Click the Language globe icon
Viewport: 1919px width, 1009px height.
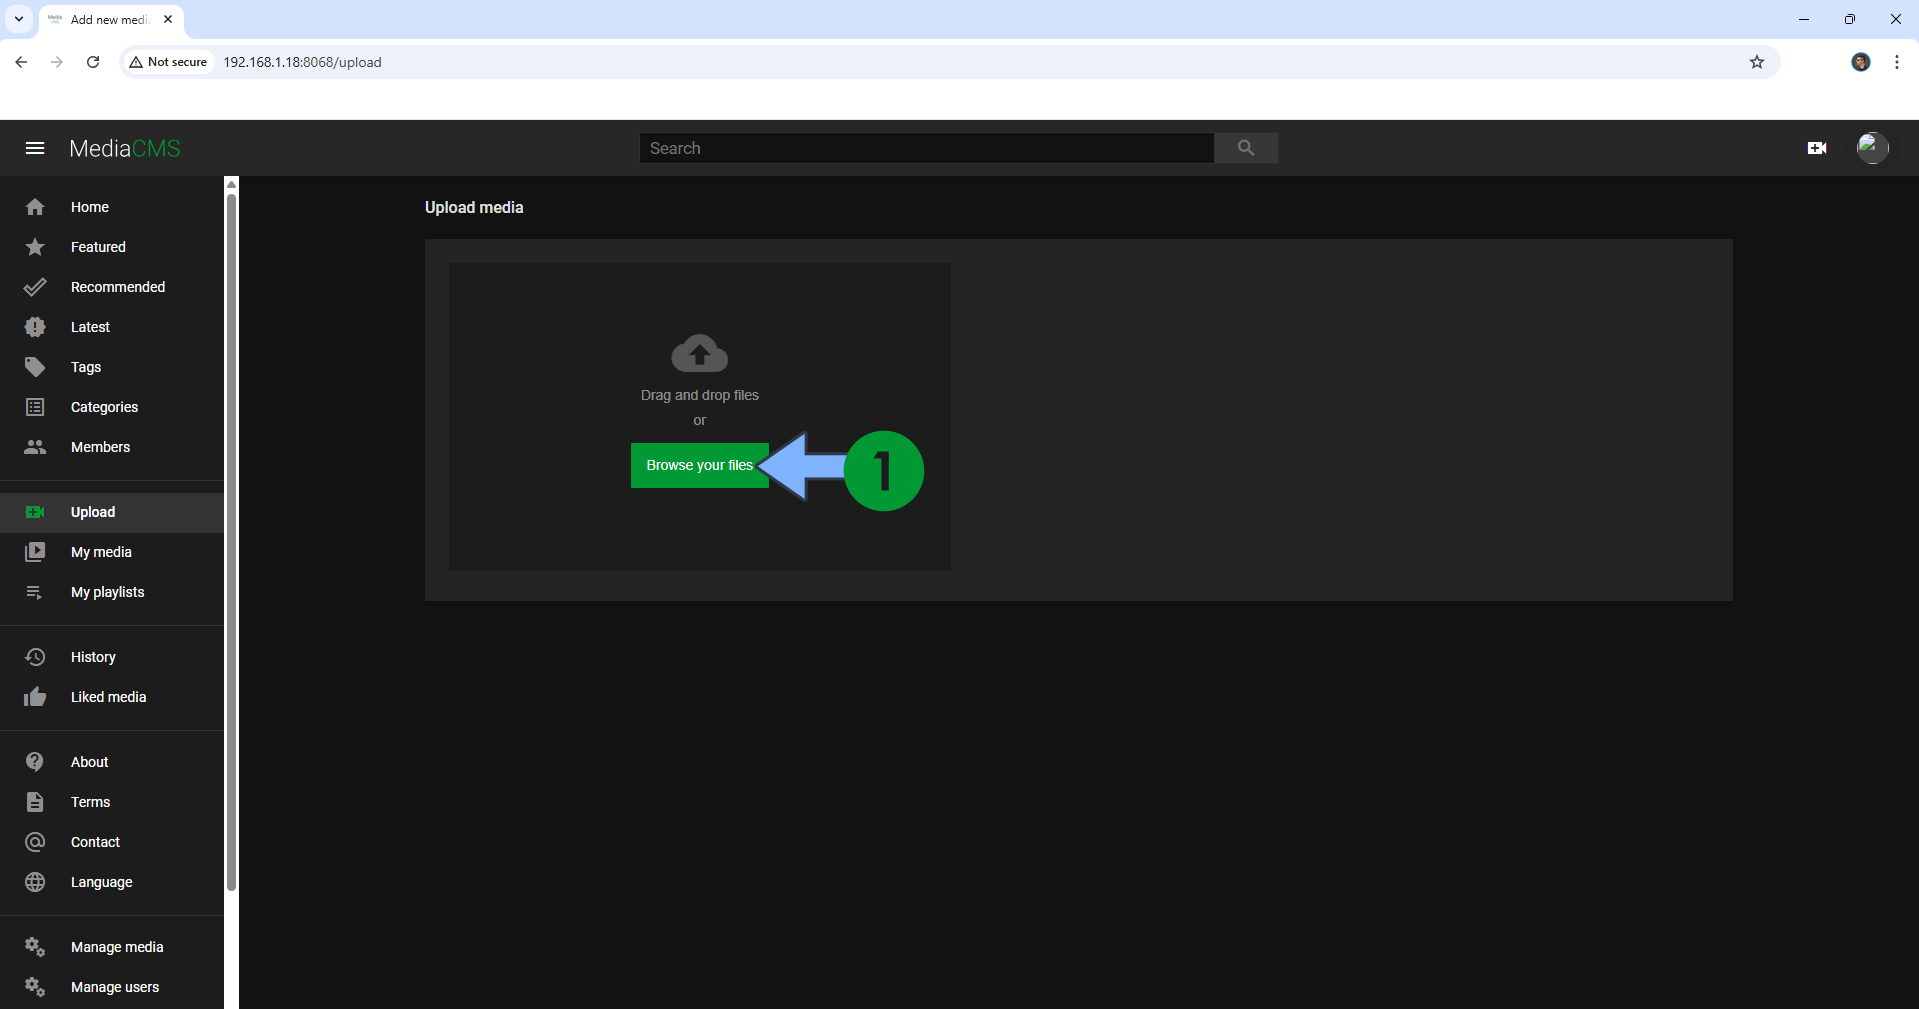(x=35, y=881)
